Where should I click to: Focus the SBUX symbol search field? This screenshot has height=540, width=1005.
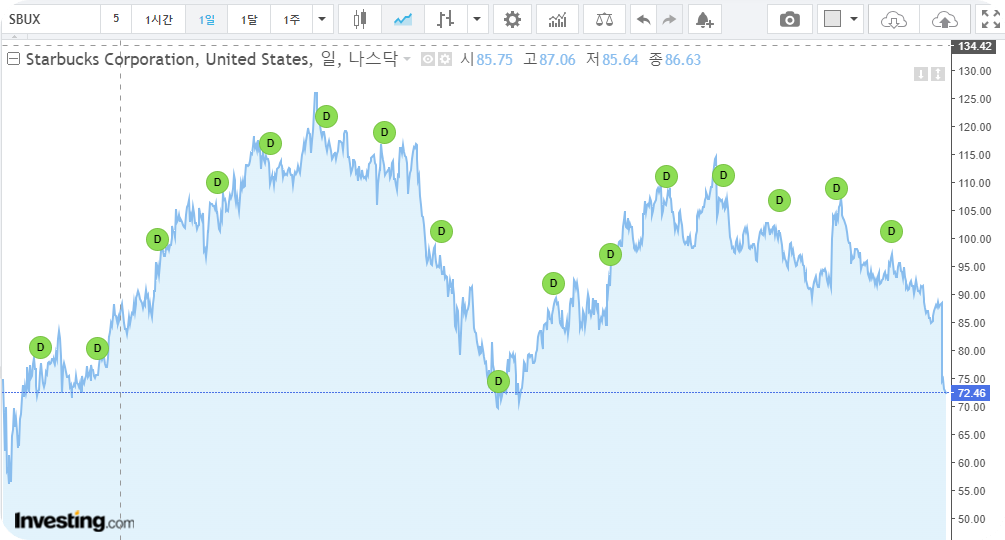pos(51,19)
